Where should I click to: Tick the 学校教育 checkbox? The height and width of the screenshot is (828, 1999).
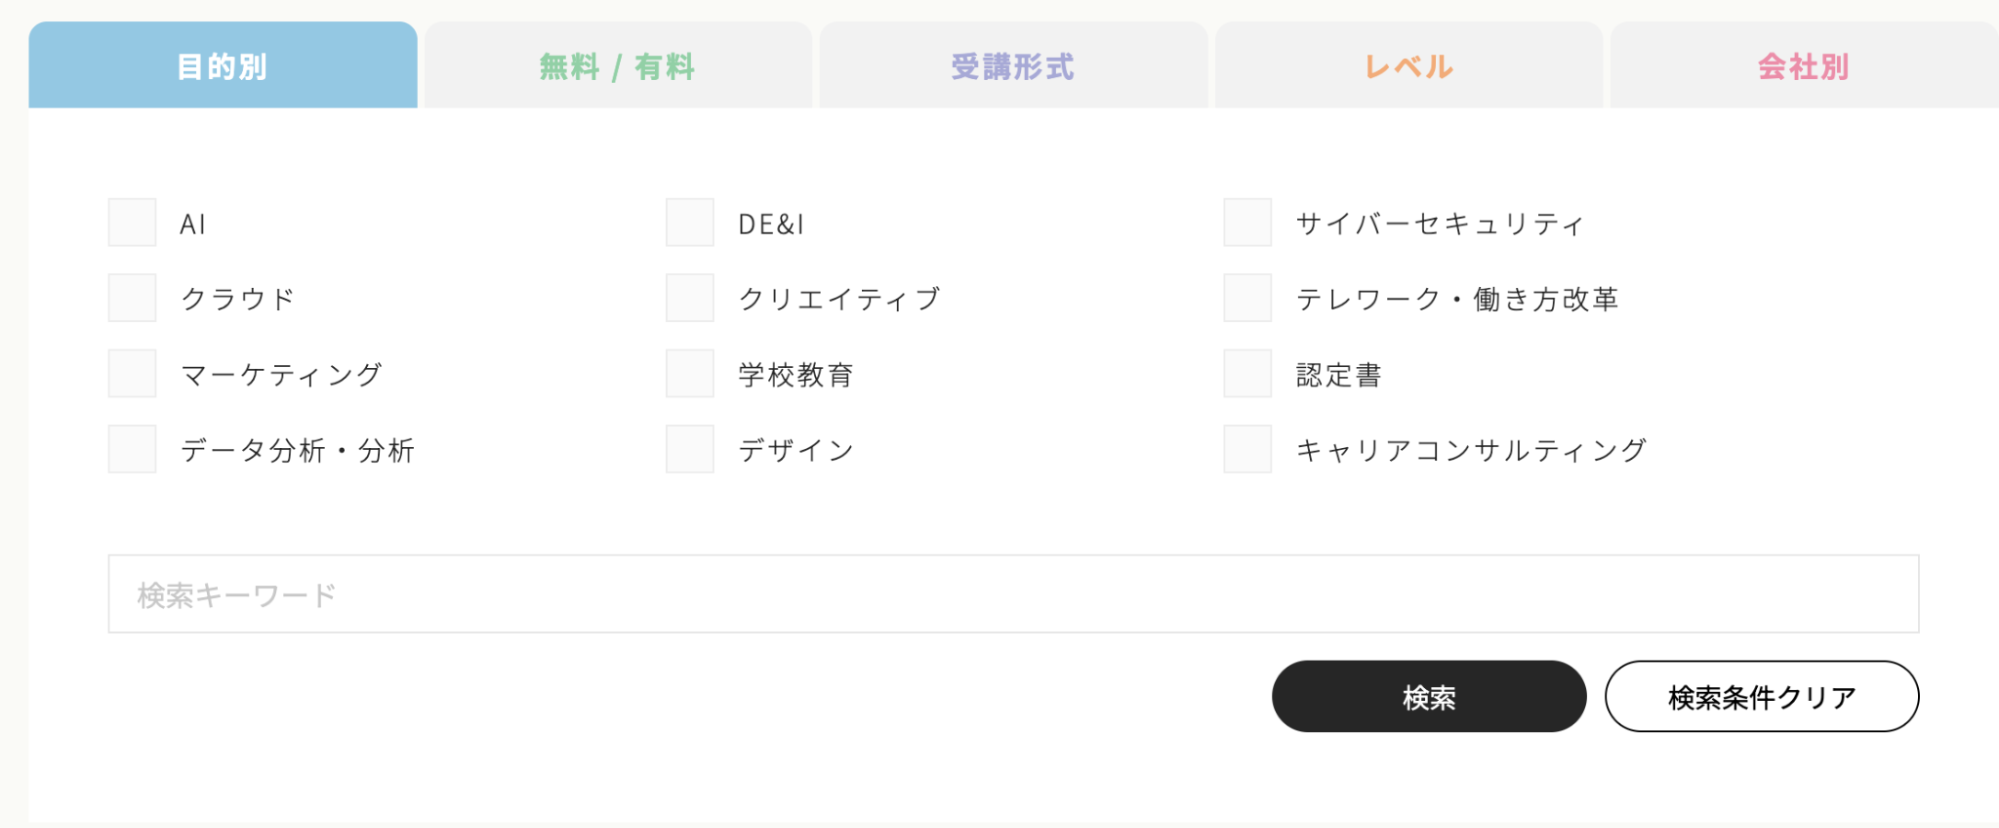(x=690, y=374)
